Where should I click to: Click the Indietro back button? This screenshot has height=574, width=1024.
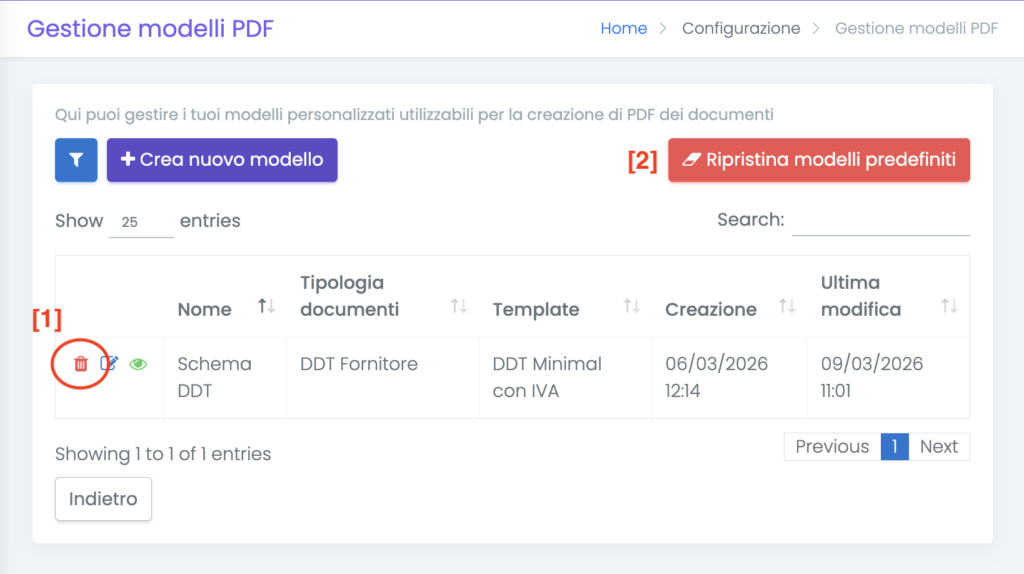tap(103, 499)
